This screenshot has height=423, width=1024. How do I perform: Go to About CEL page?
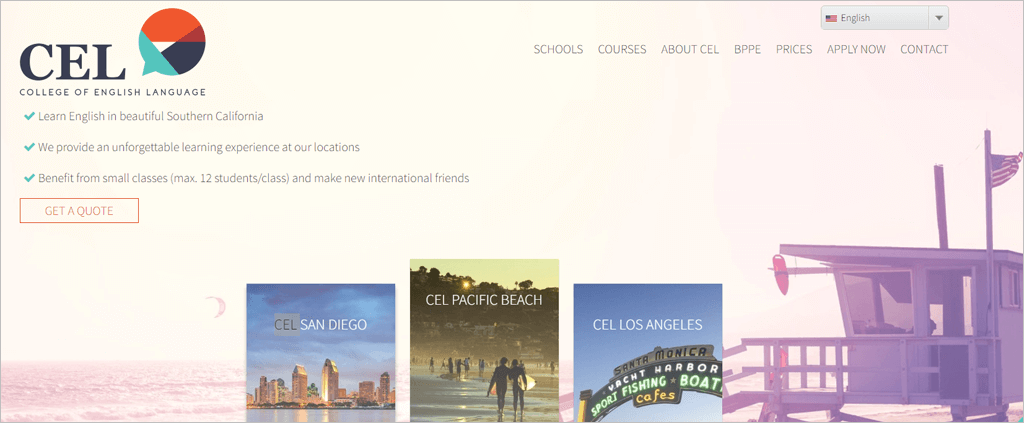690,49
